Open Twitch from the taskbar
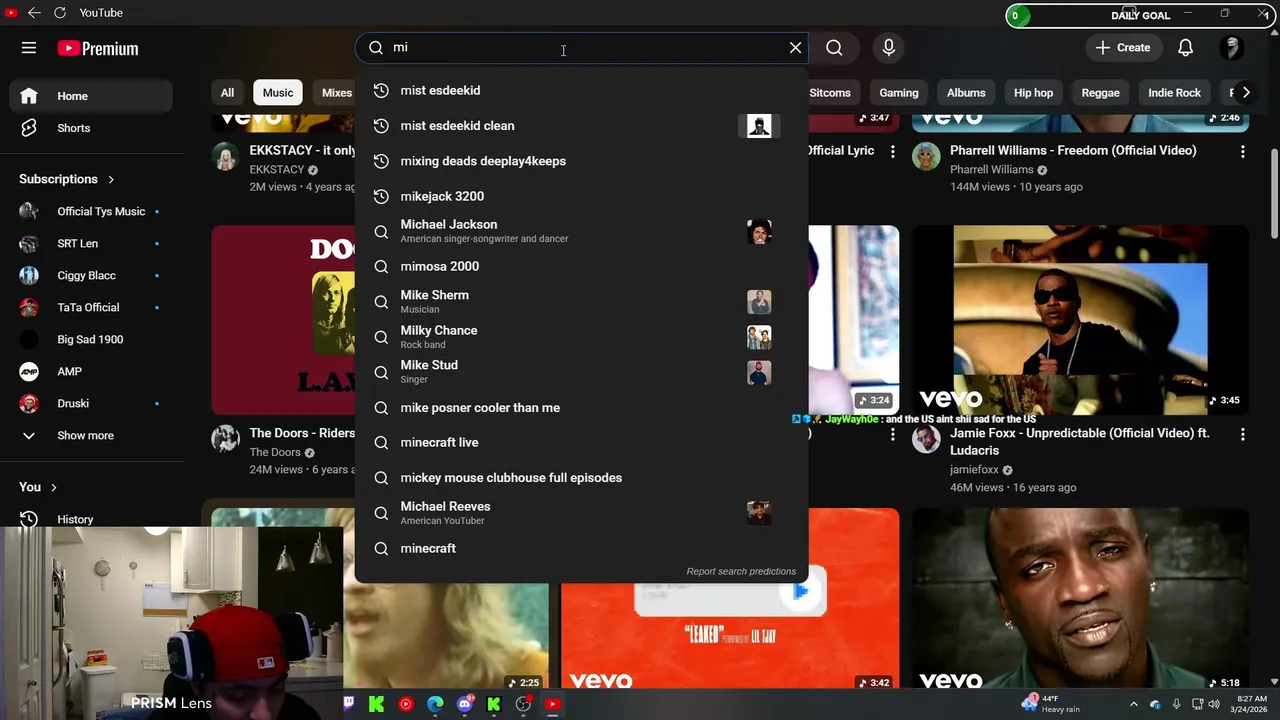The height and width of the screenshot is (720, 1280). coord(348,704)
